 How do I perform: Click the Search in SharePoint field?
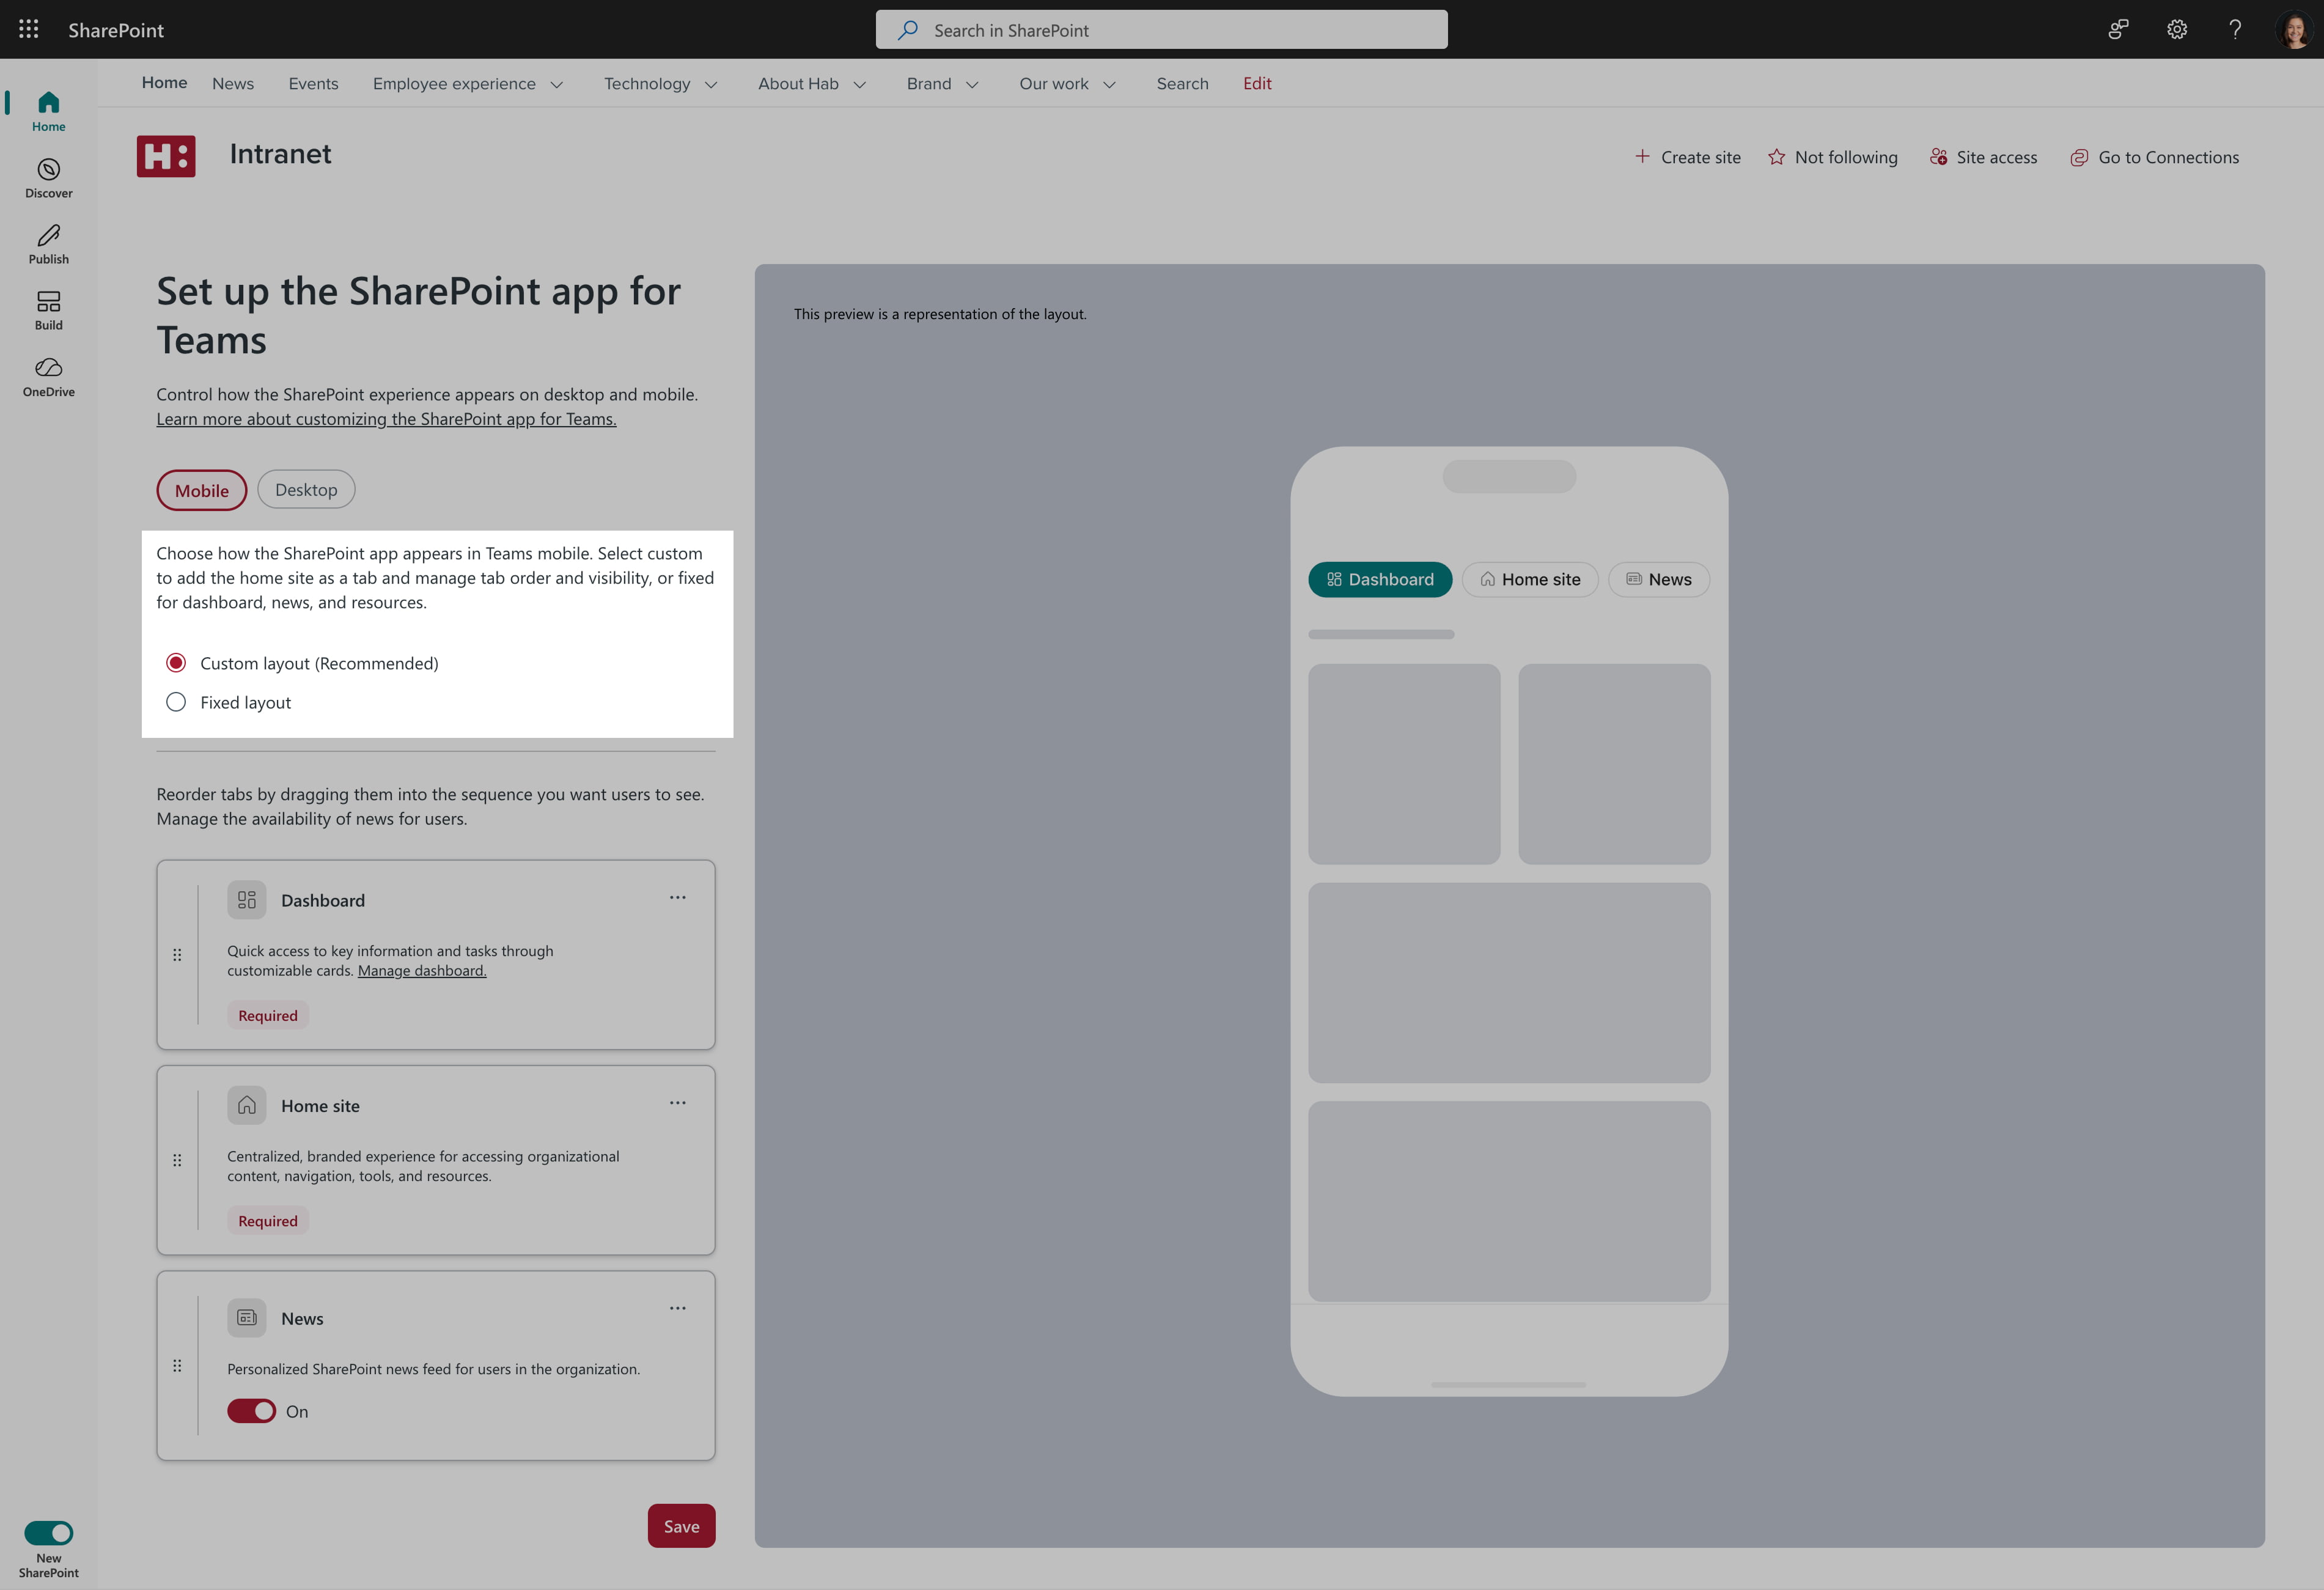(1161, 30)
